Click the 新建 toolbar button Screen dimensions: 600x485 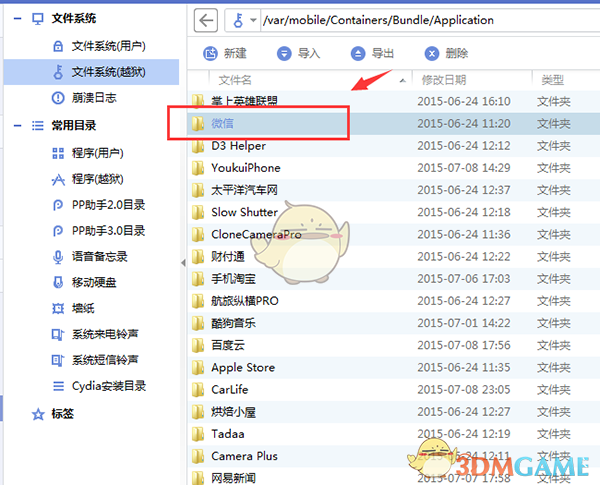click(x=225, y=54)
